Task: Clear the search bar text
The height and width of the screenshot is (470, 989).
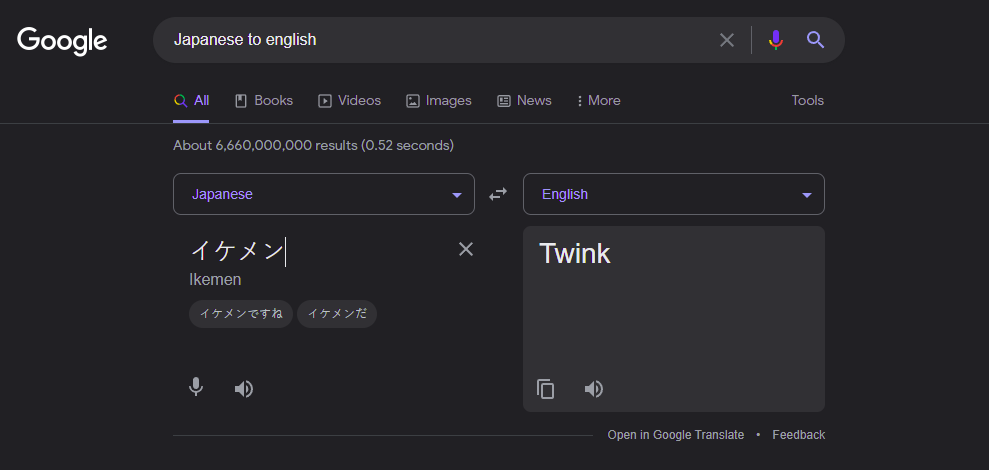Action: [727, 40]
